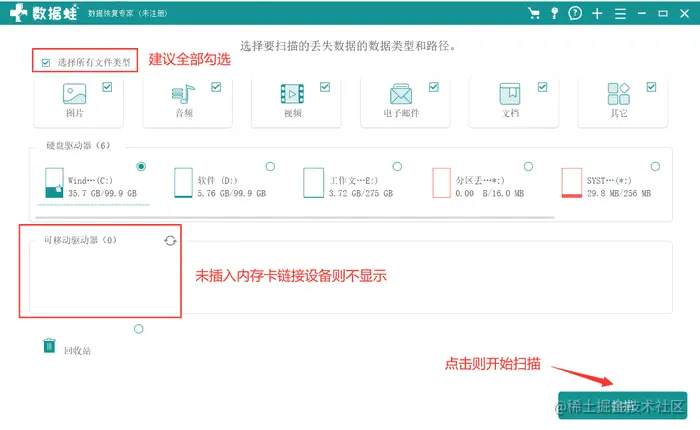
Task: Click the 35.7 GB/99.9 GB size text
Action: [103, 193]
